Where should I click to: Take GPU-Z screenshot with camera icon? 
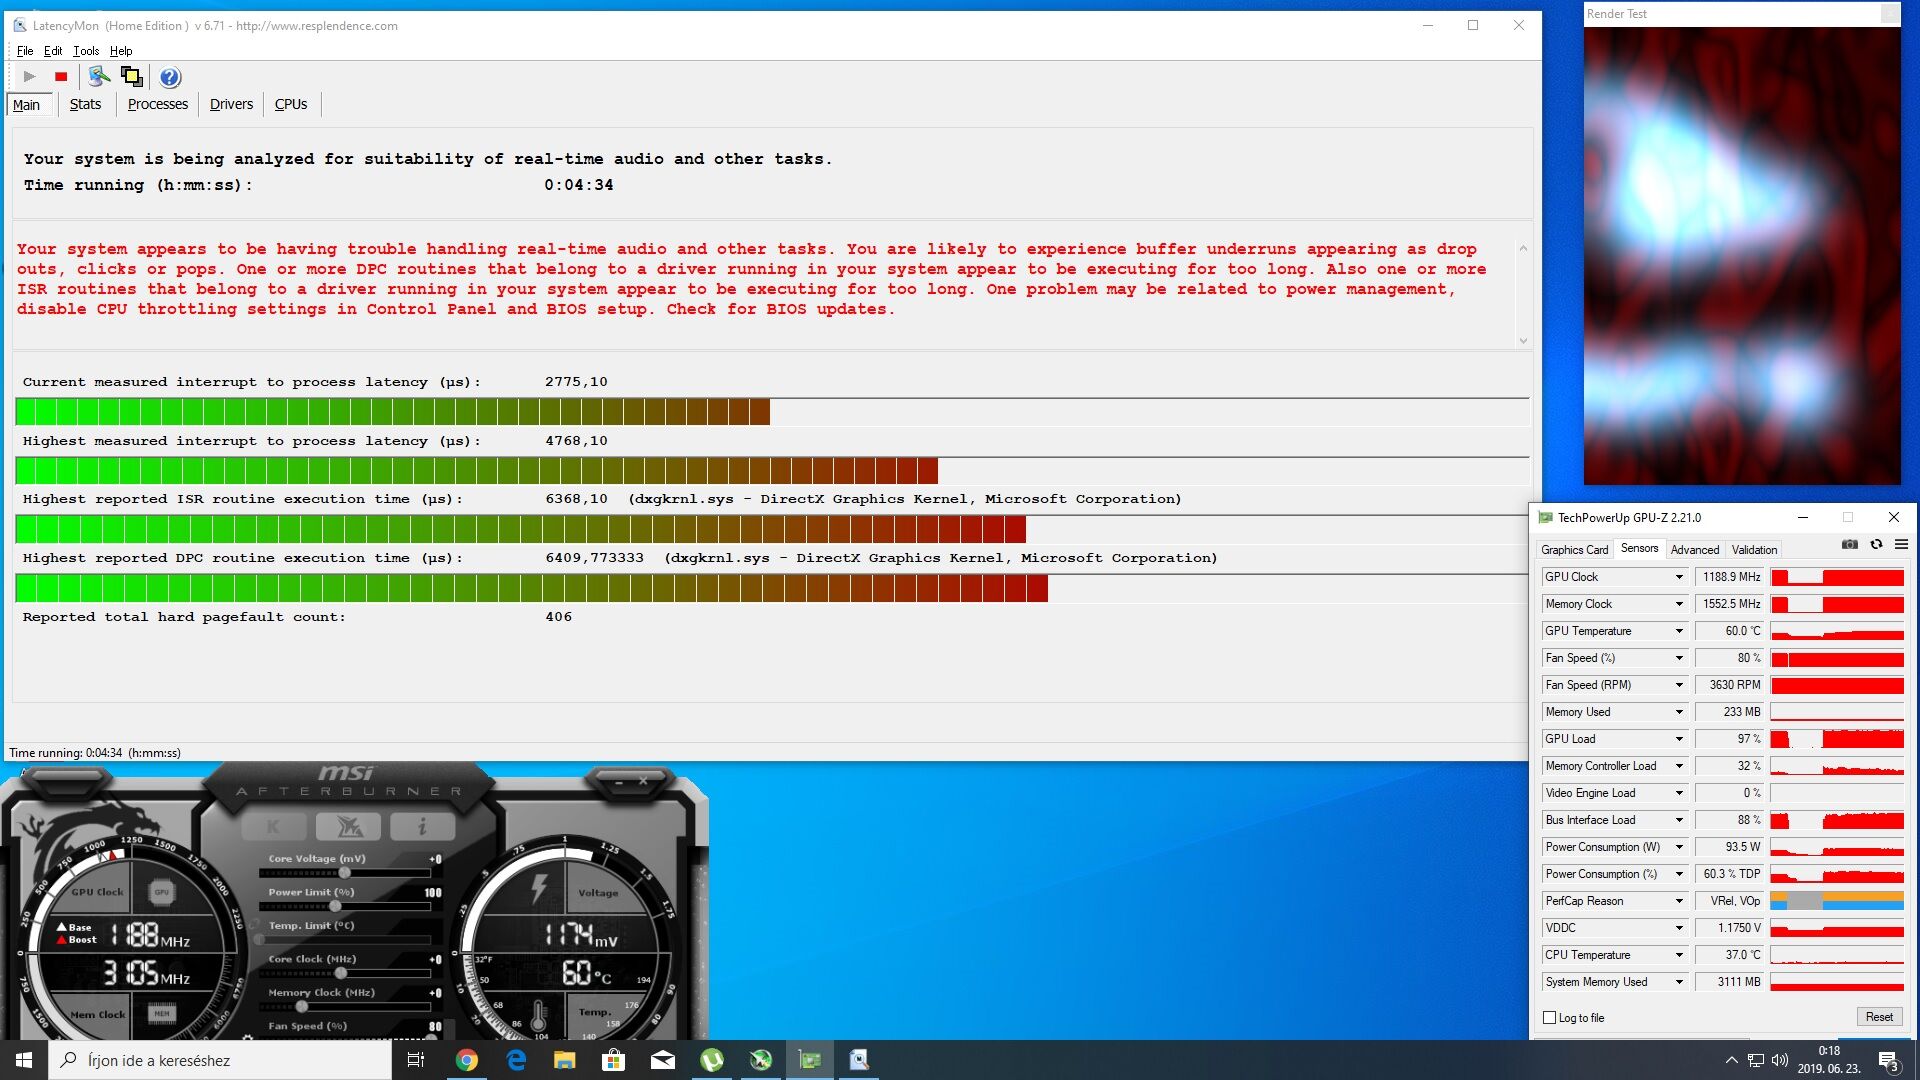click(x=1850, y=544)
